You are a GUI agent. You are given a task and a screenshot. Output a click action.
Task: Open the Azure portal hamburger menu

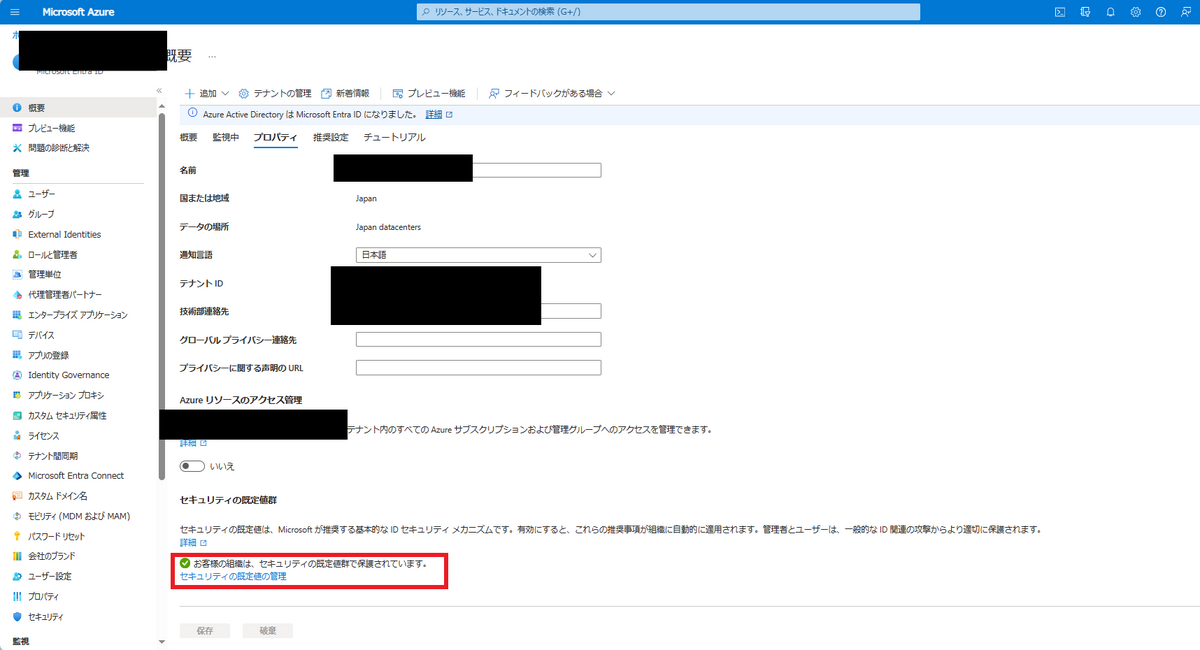(14, 12)
